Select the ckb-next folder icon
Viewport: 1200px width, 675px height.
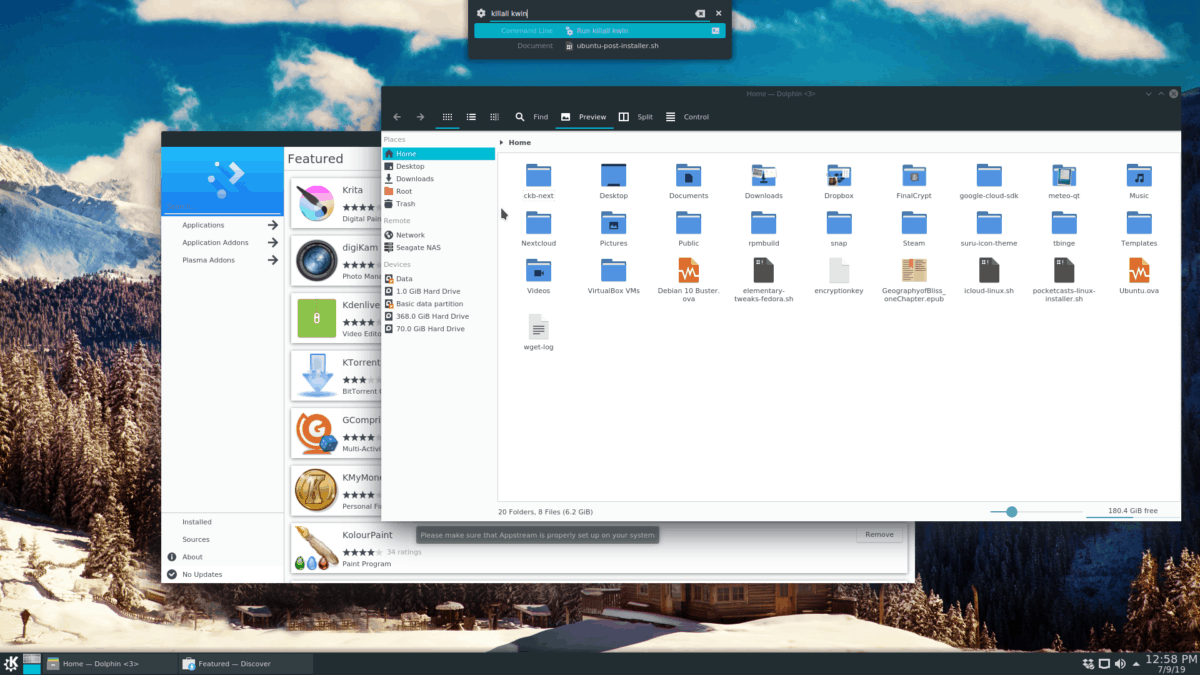pyautogui.click(x=538, y=176)
